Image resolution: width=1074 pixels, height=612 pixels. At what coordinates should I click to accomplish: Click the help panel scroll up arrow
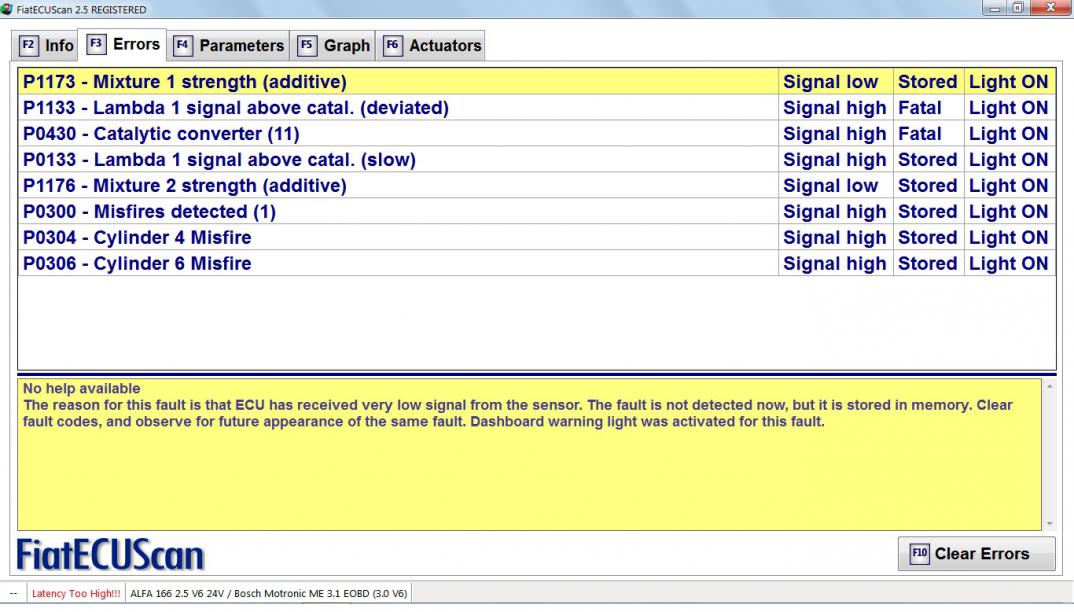click(x=1049, y=387)
